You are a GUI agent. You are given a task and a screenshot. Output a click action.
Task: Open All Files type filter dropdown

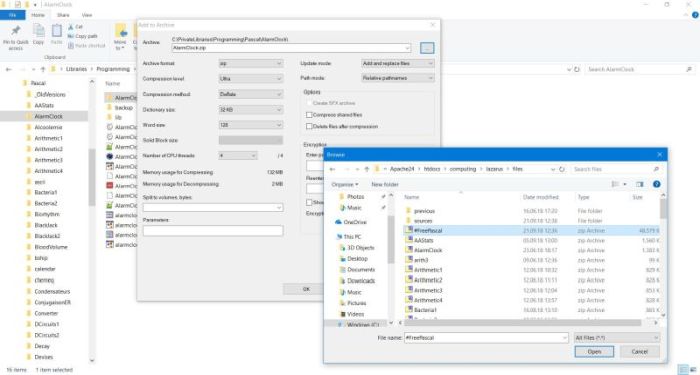pos(617,338)
